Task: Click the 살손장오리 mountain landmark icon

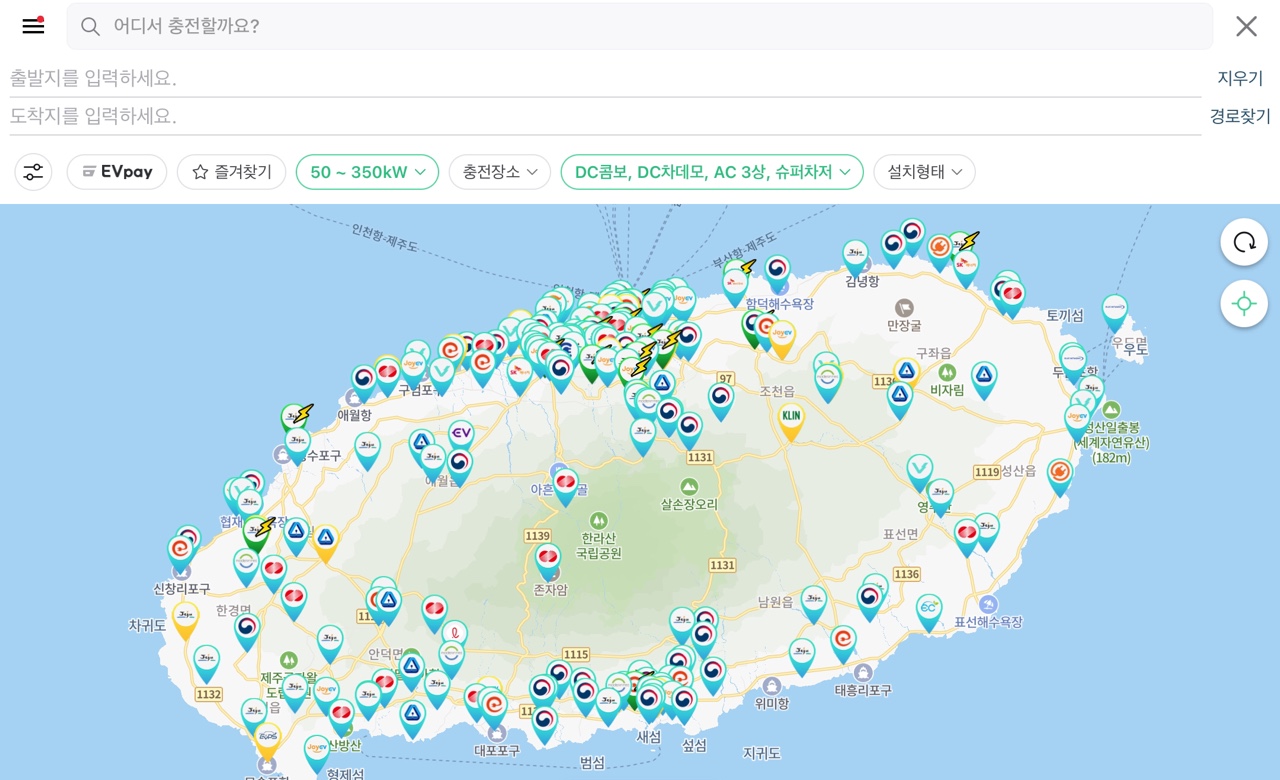Action: pos(688,485)
